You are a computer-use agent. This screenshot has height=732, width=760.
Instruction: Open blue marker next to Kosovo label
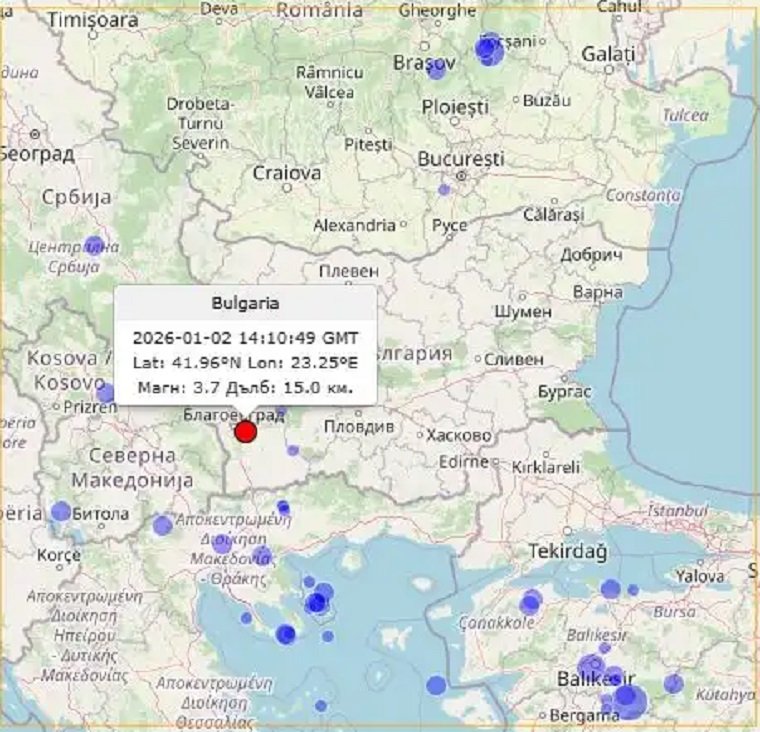(x=107, y=393)
